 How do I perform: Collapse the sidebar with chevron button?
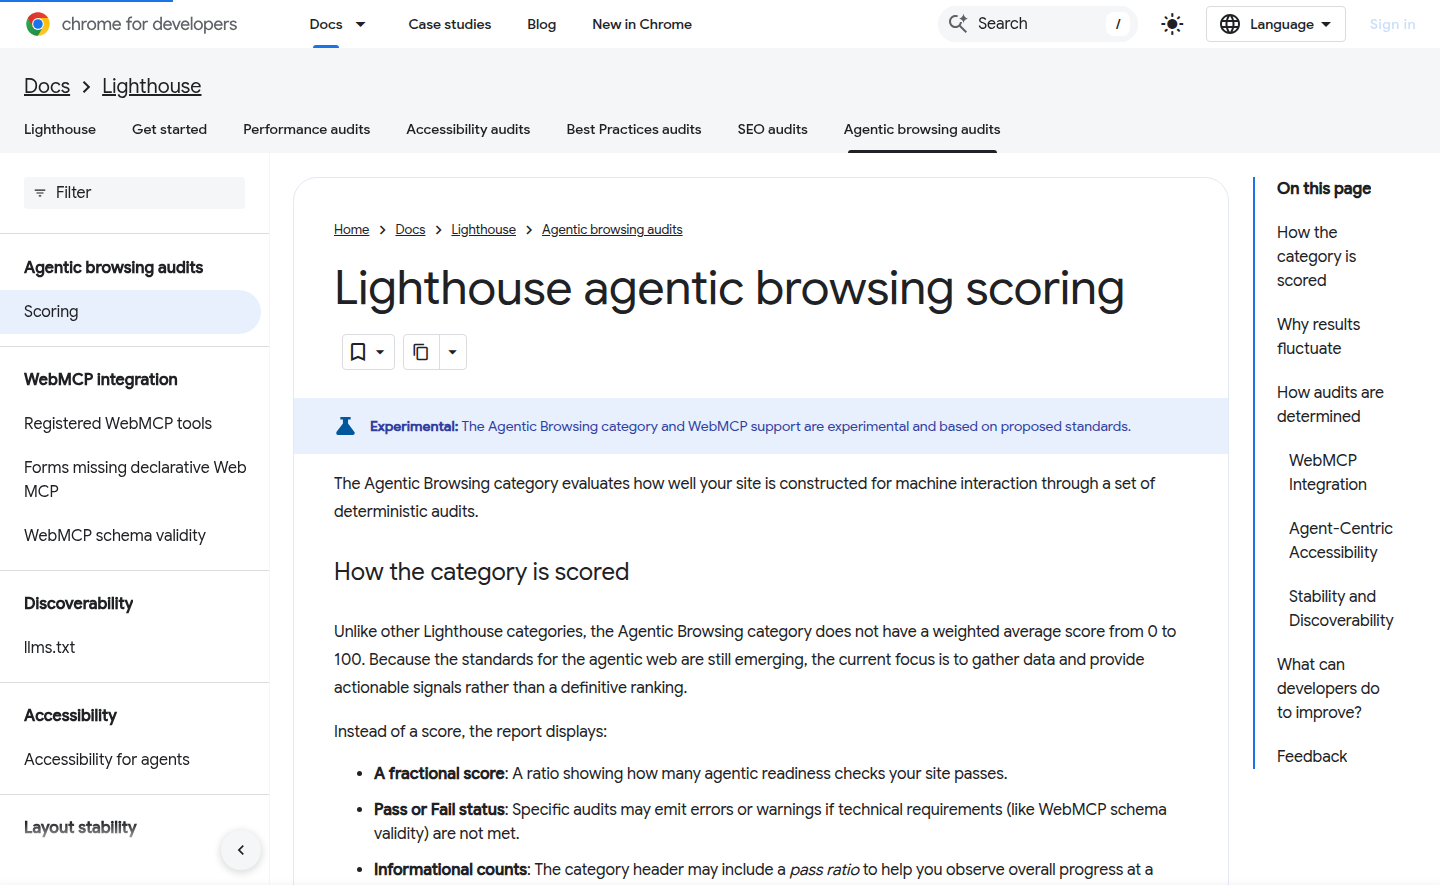[241, 850]
